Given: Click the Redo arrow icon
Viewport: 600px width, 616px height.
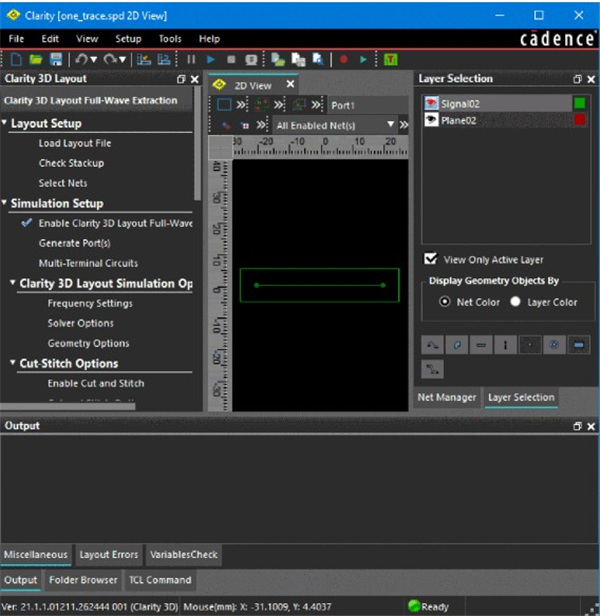Looking at the screenshot, I should point(110,60).
